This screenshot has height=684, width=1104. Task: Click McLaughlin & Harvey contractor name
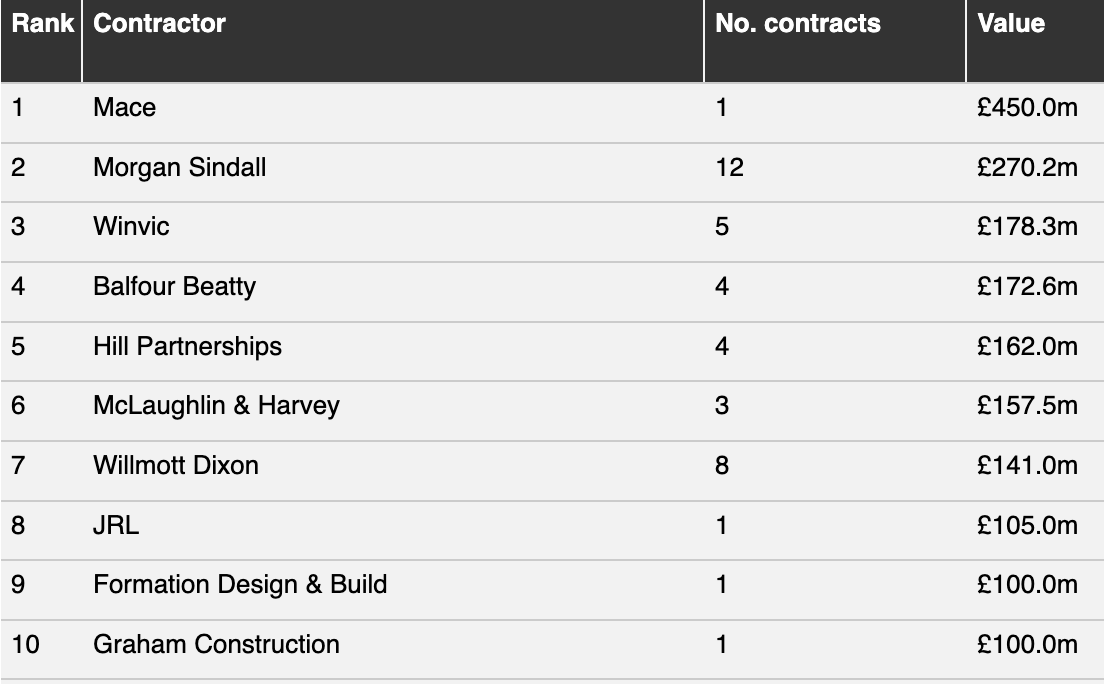(x=216, y=405)
